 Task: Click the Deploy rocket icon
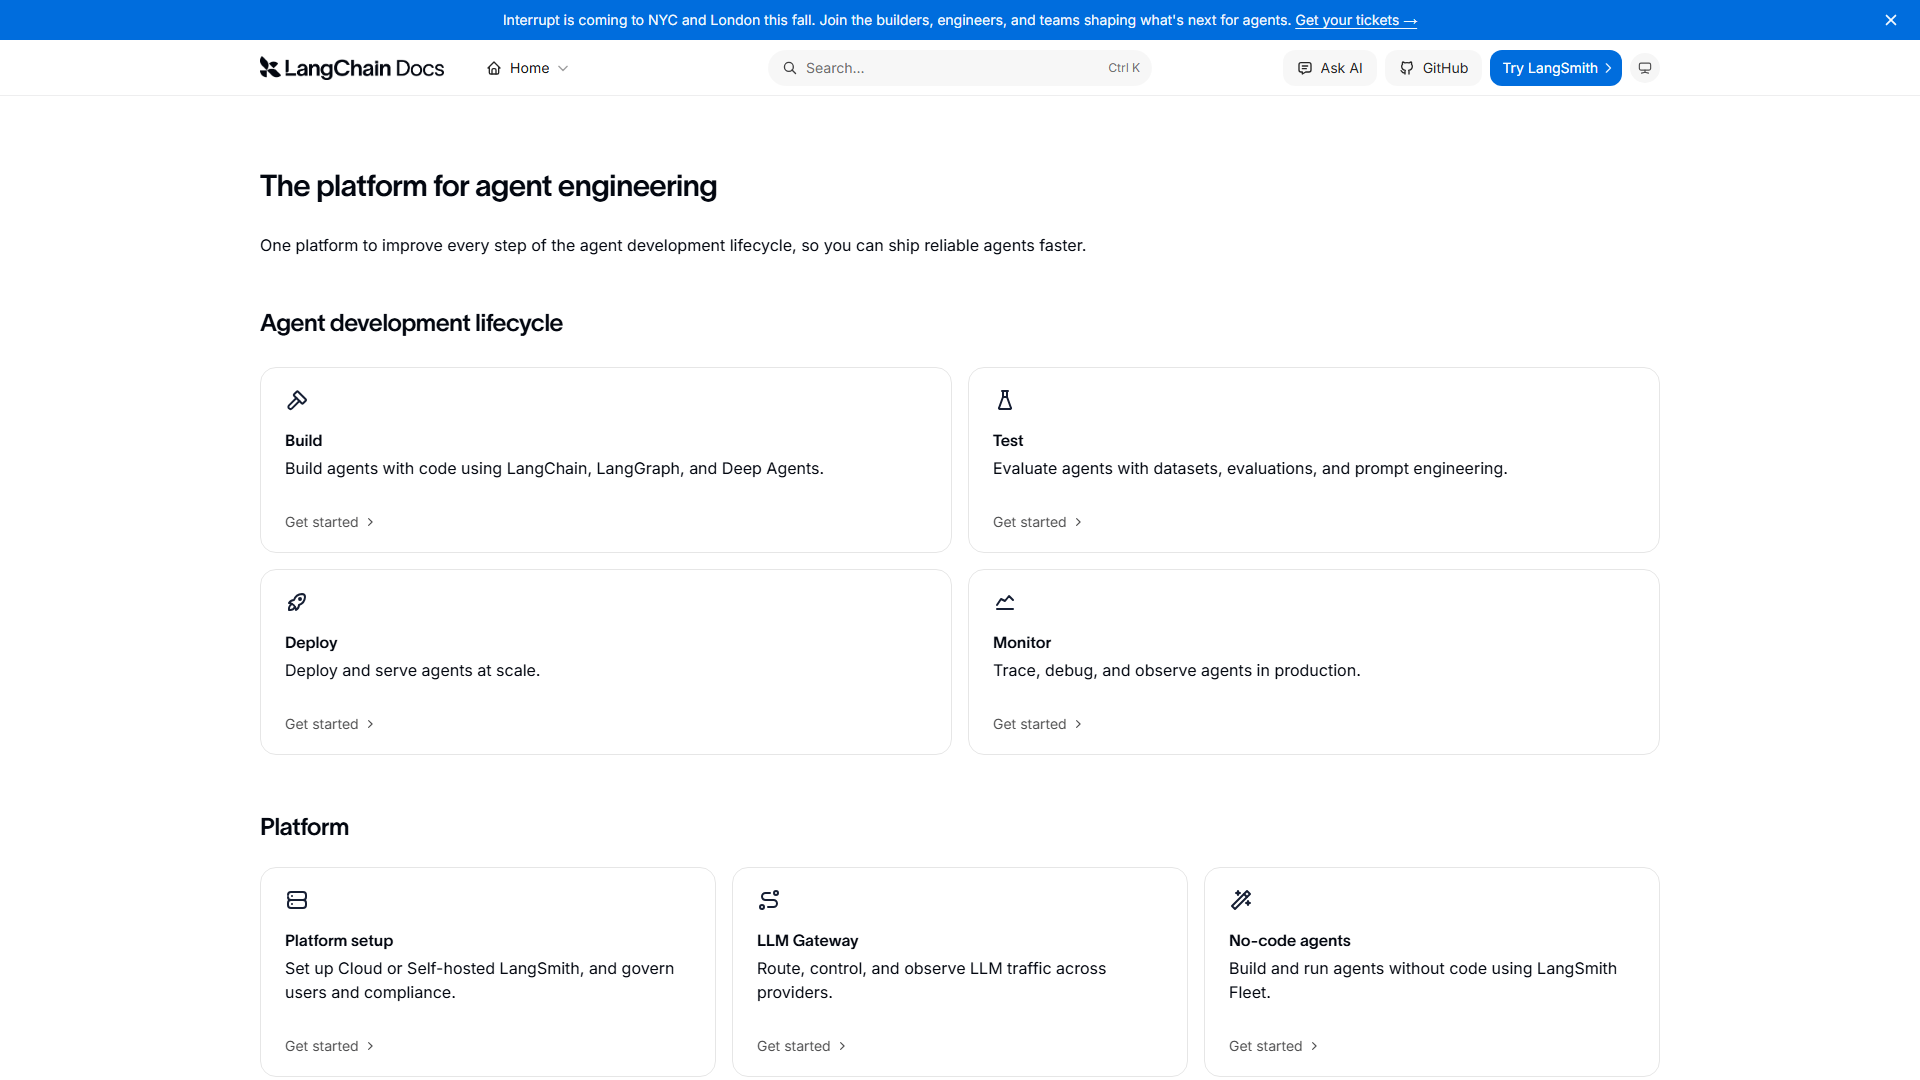click(x=297, y=602)
